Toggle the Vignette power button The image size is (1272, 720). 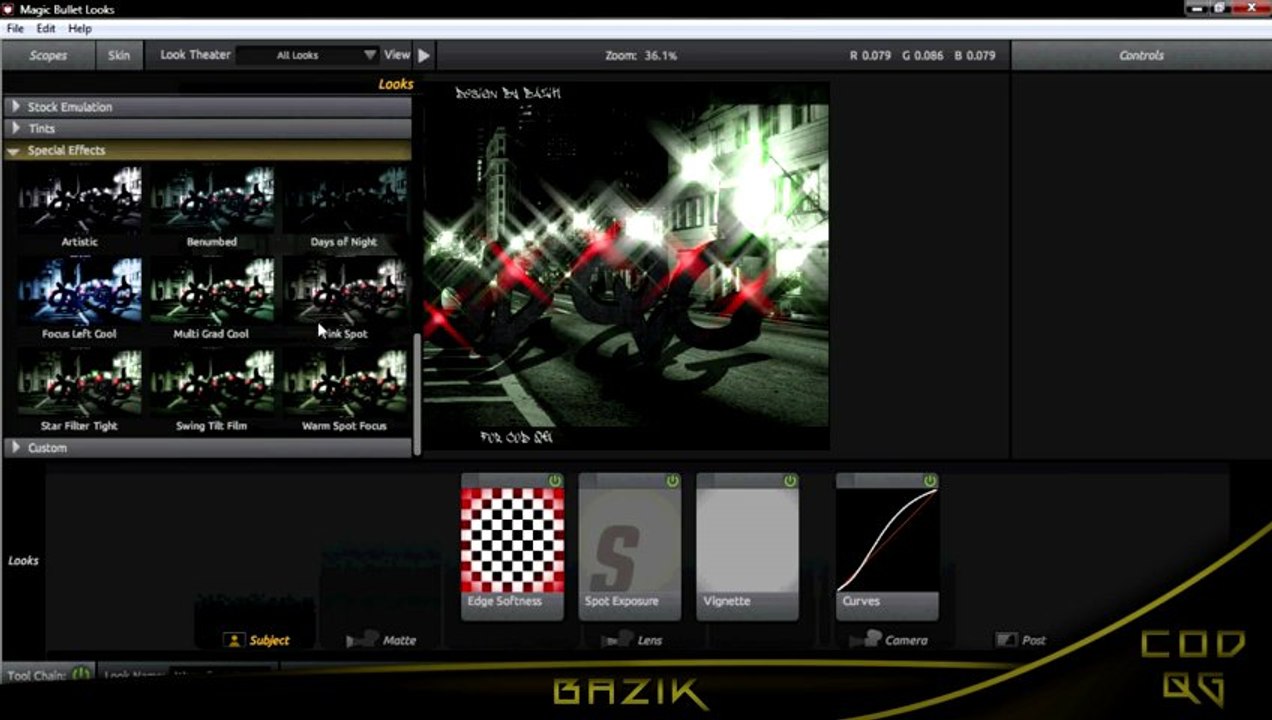click(790, 481)
